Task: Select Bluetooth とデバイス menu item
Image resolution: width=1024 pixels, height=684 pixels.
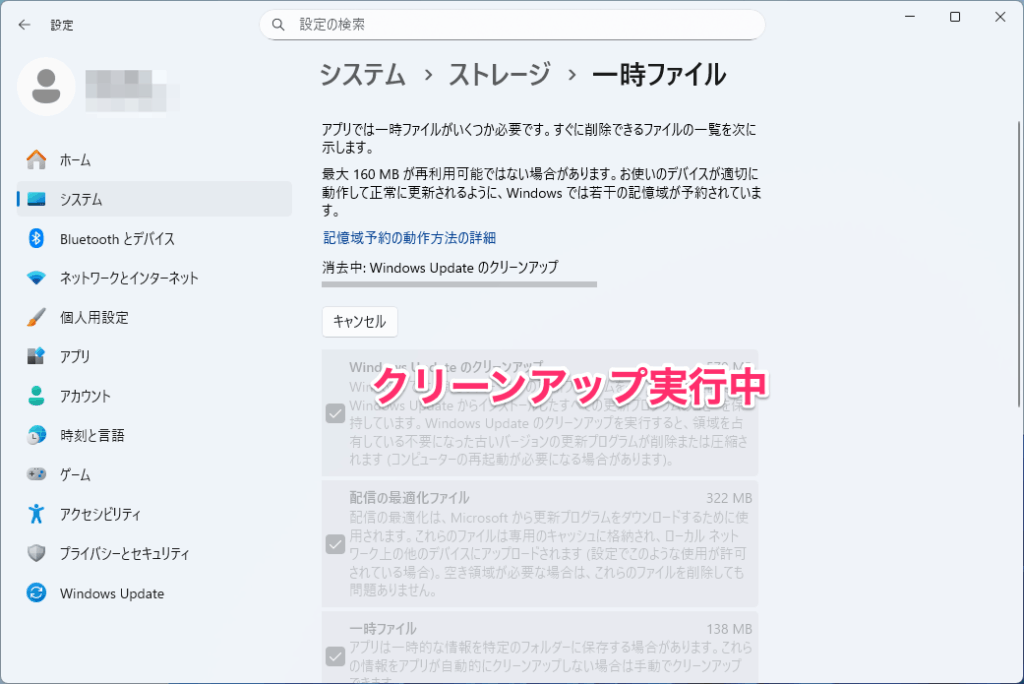Action: coord(154,238)
